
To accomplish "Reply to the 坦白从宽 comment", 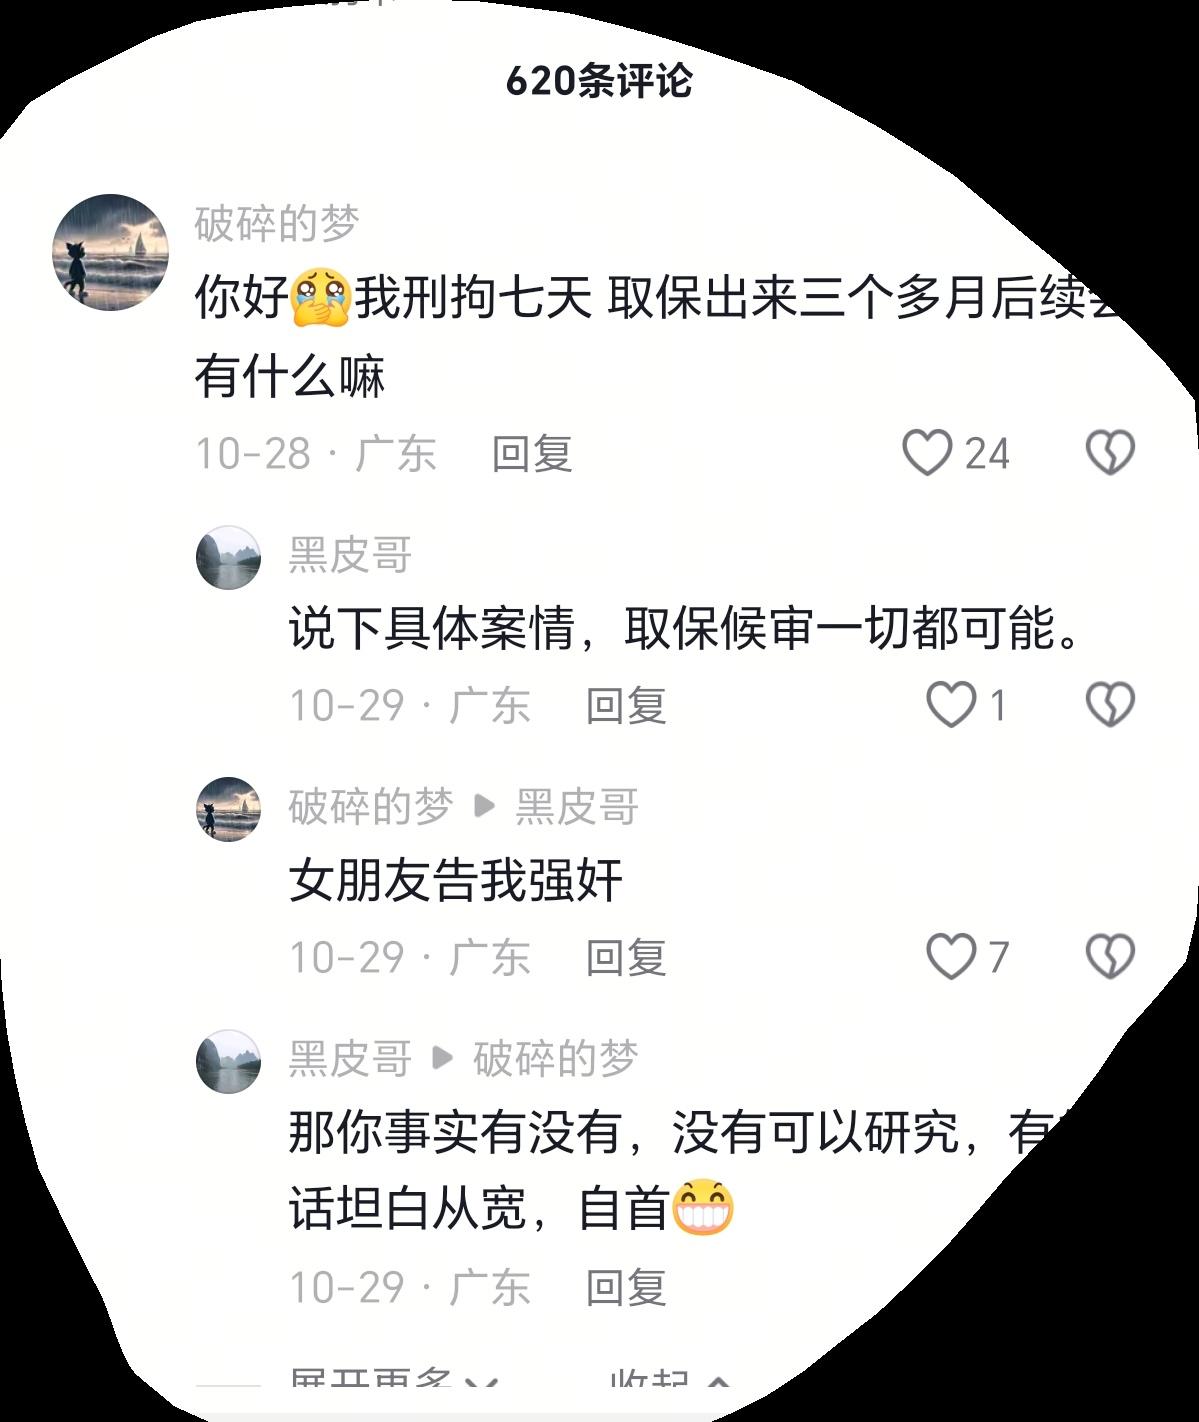I will pyautogui.click(x=626, y=1287).
